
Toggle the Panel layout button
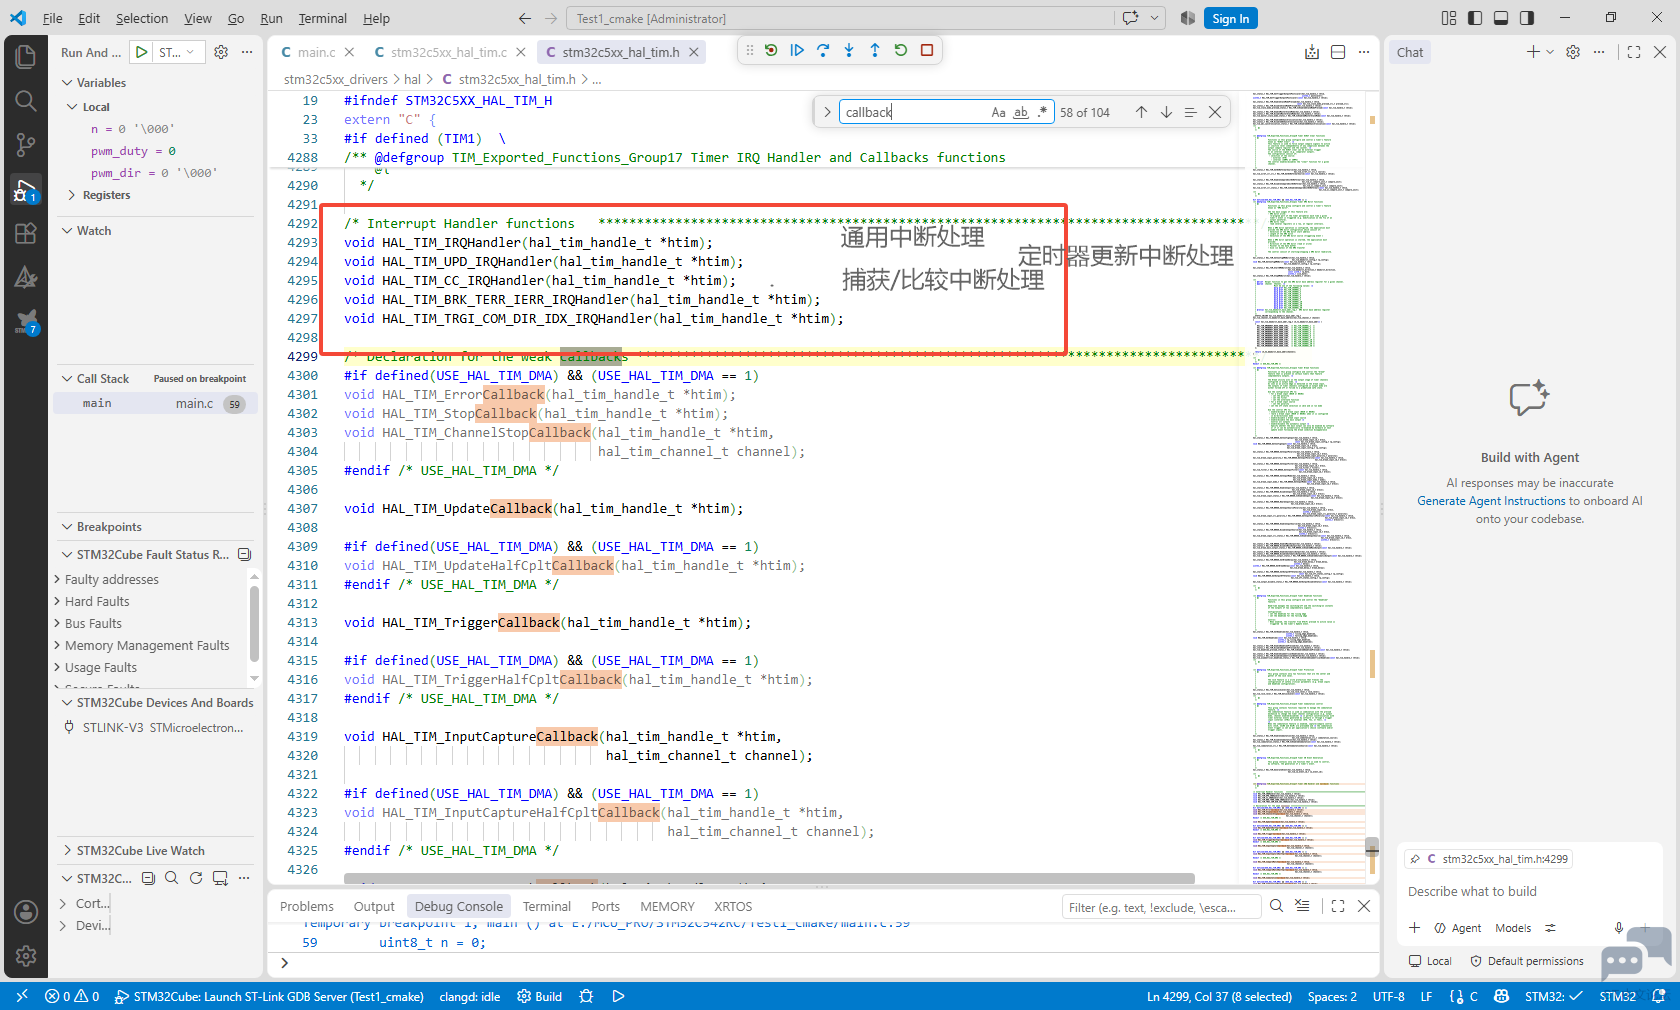point(1501,18)
